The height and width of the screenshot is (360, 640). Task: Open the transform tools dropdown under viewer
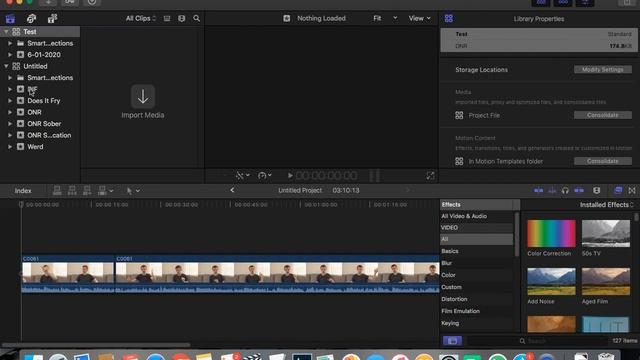[x=242, y=176]
